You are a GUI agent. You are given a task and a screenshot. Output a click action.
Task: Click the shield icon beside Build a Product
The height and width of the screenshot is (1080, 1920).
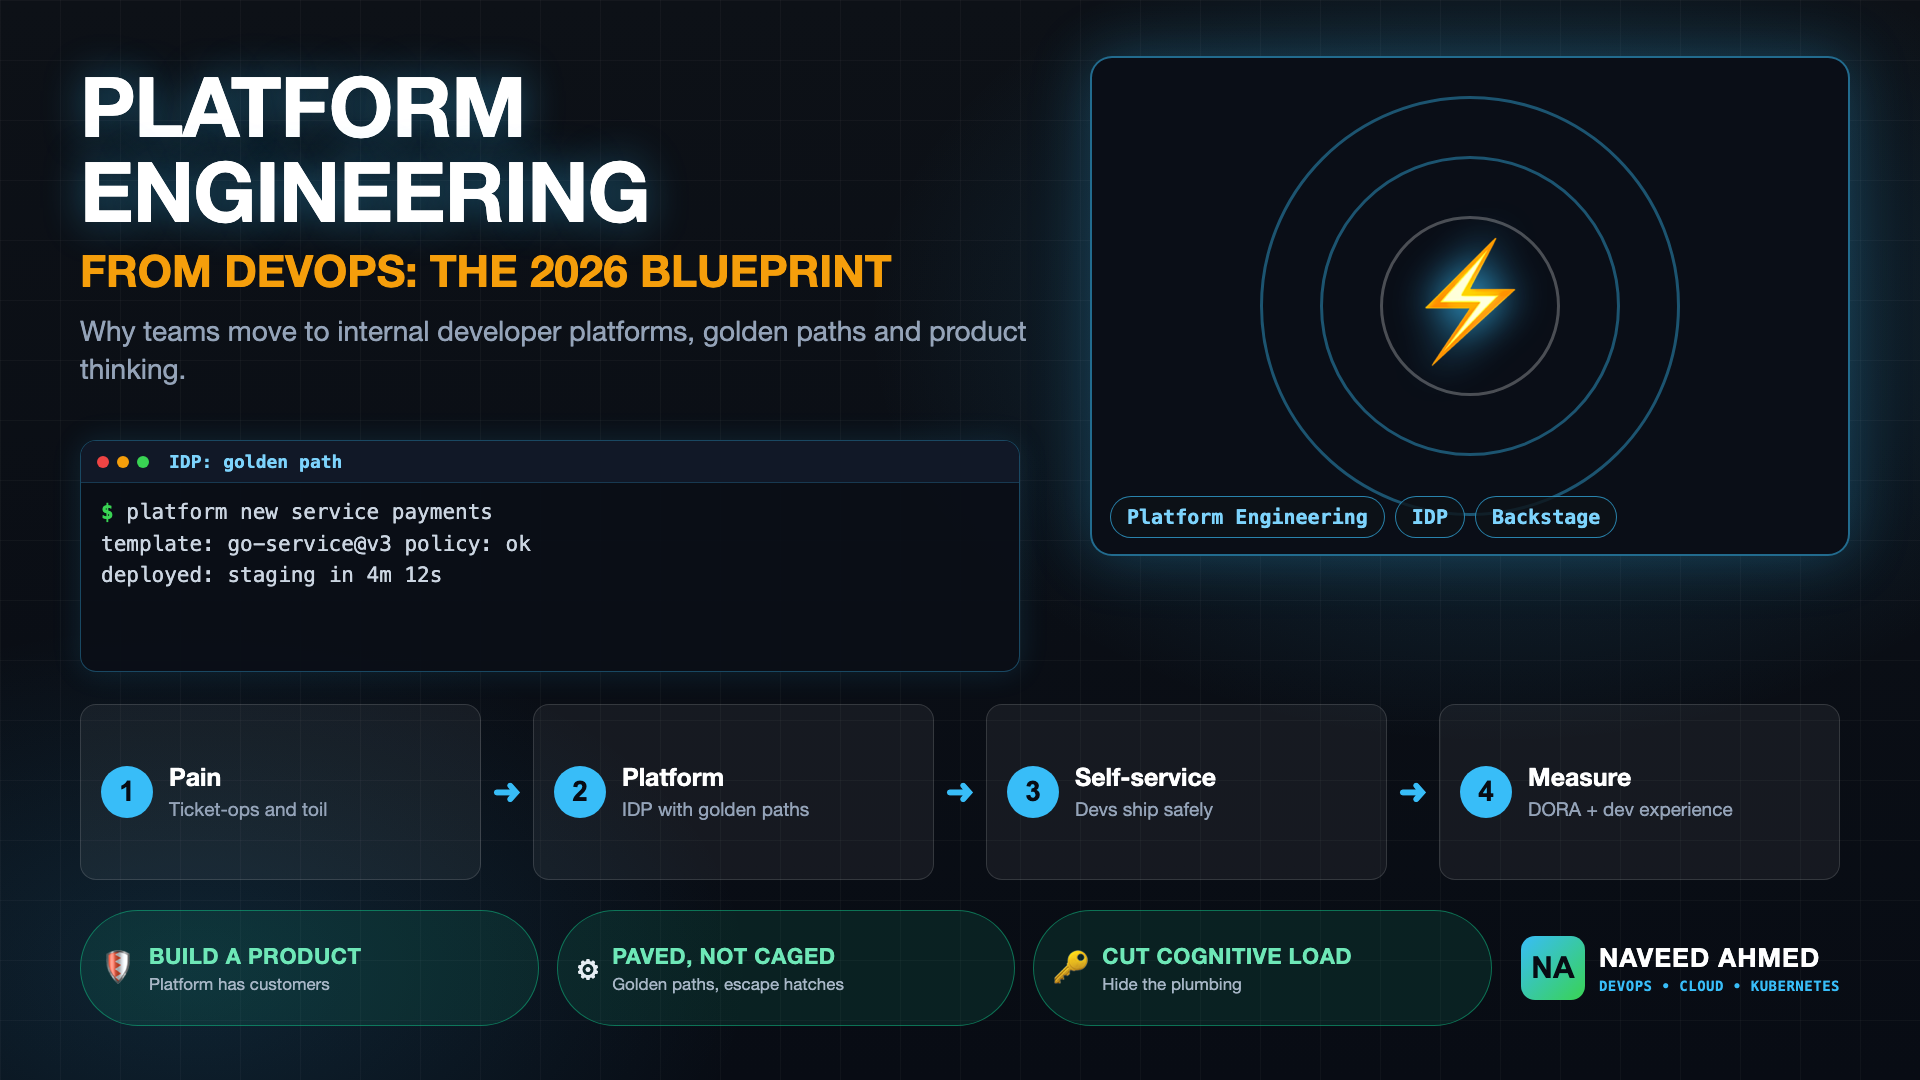click(118, 967)
